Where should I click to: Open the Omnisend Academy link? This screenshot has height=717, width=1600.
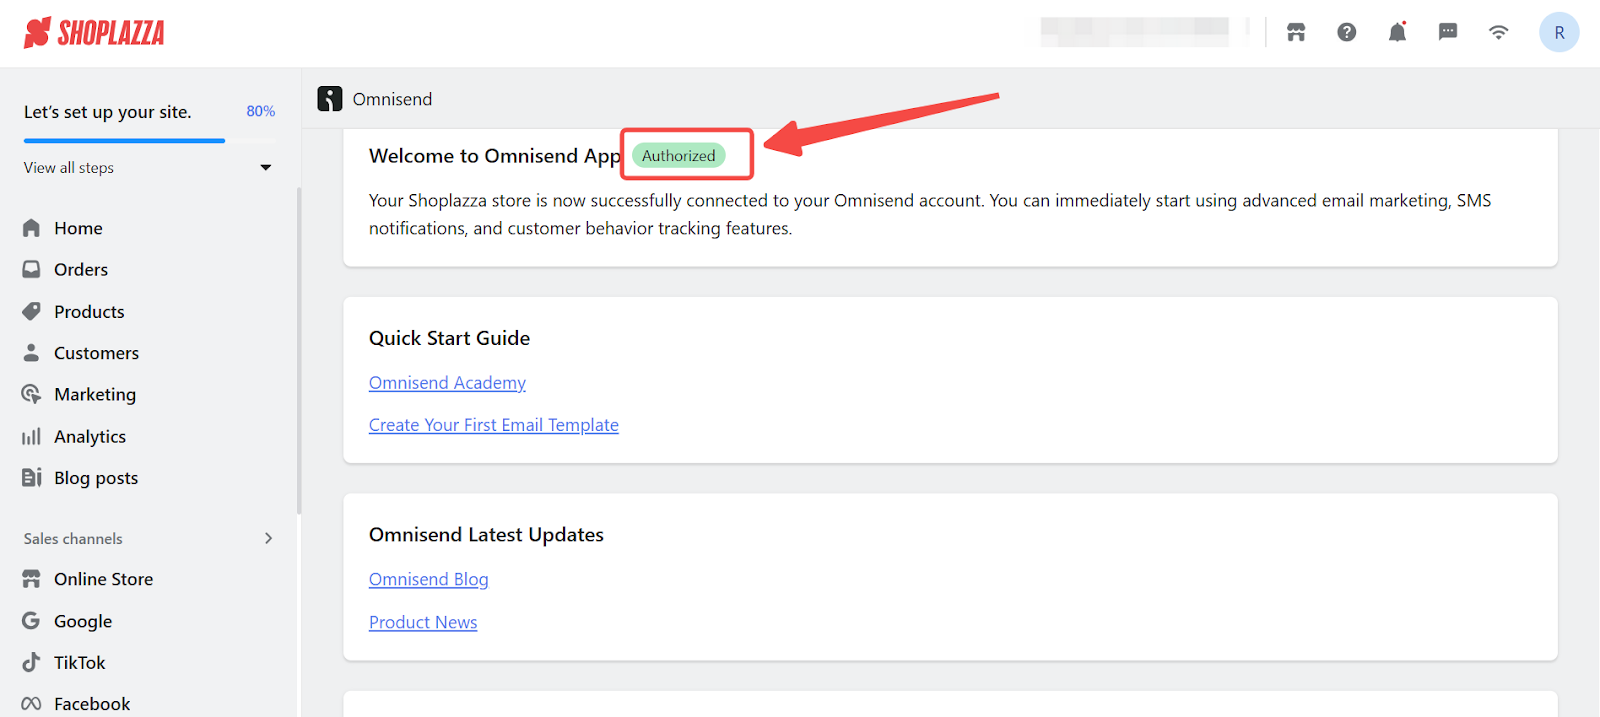point(447,383)
